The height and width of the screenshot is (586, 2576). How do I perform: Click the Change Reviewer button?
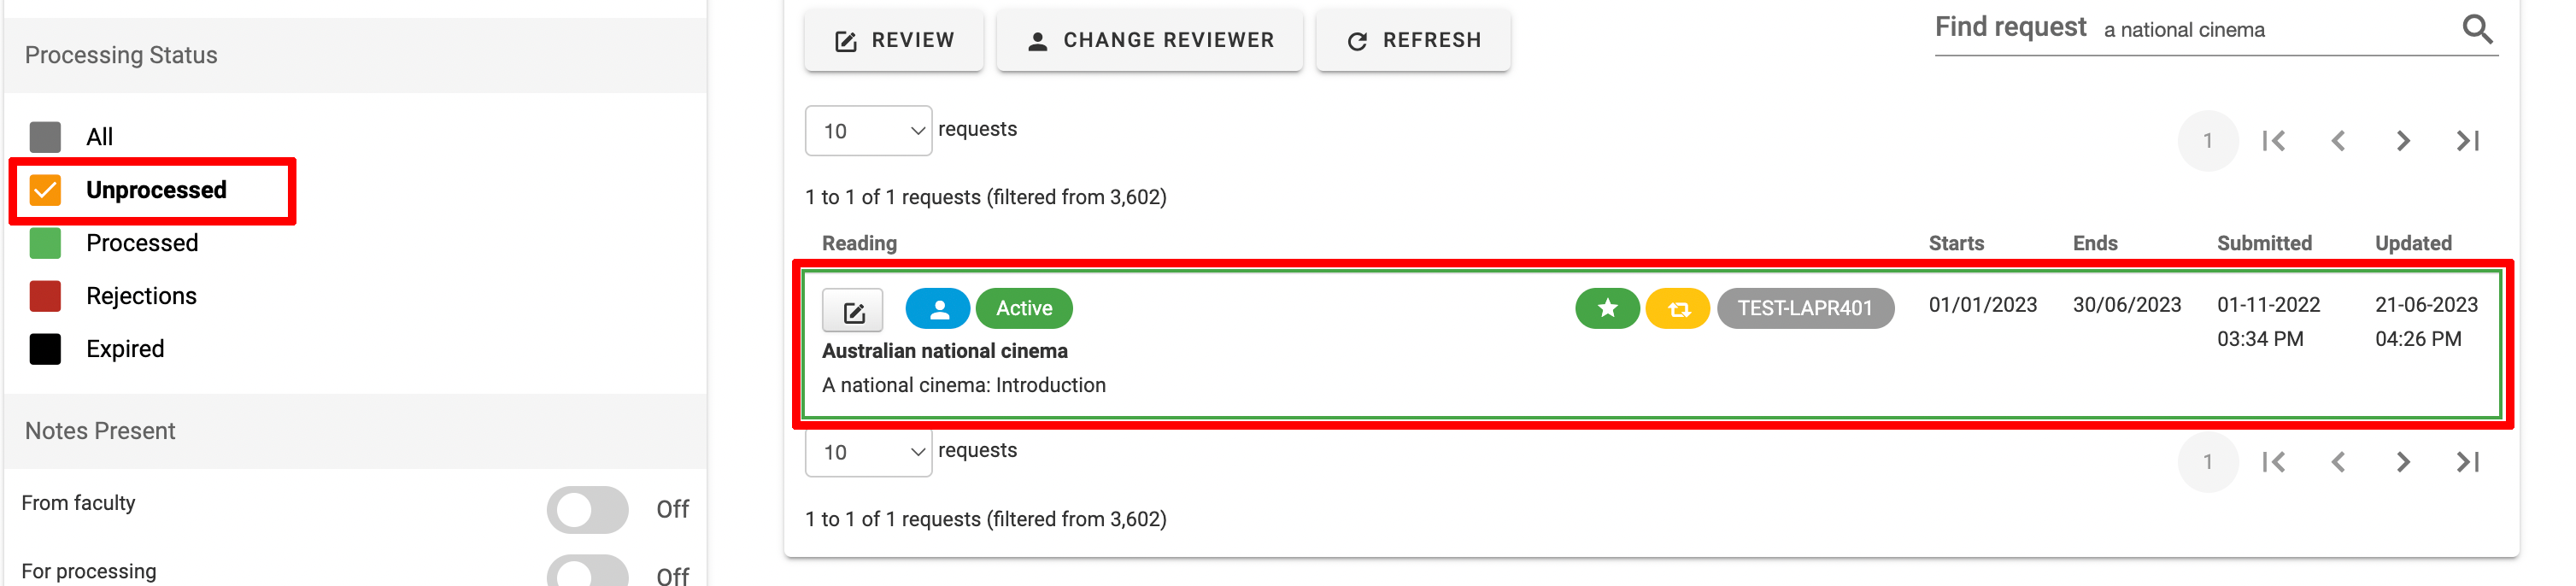point(1150,41)
